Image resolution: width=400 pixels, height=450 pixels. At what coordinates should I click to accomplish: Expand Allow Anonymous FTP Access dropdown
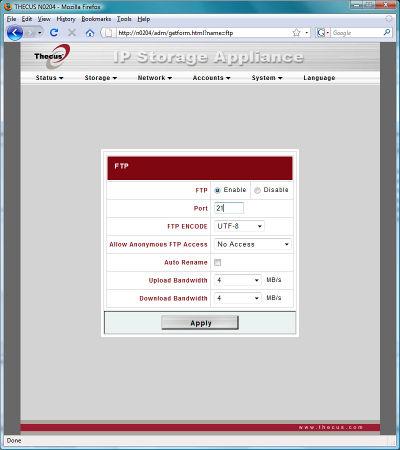click(x=253, y=244)
